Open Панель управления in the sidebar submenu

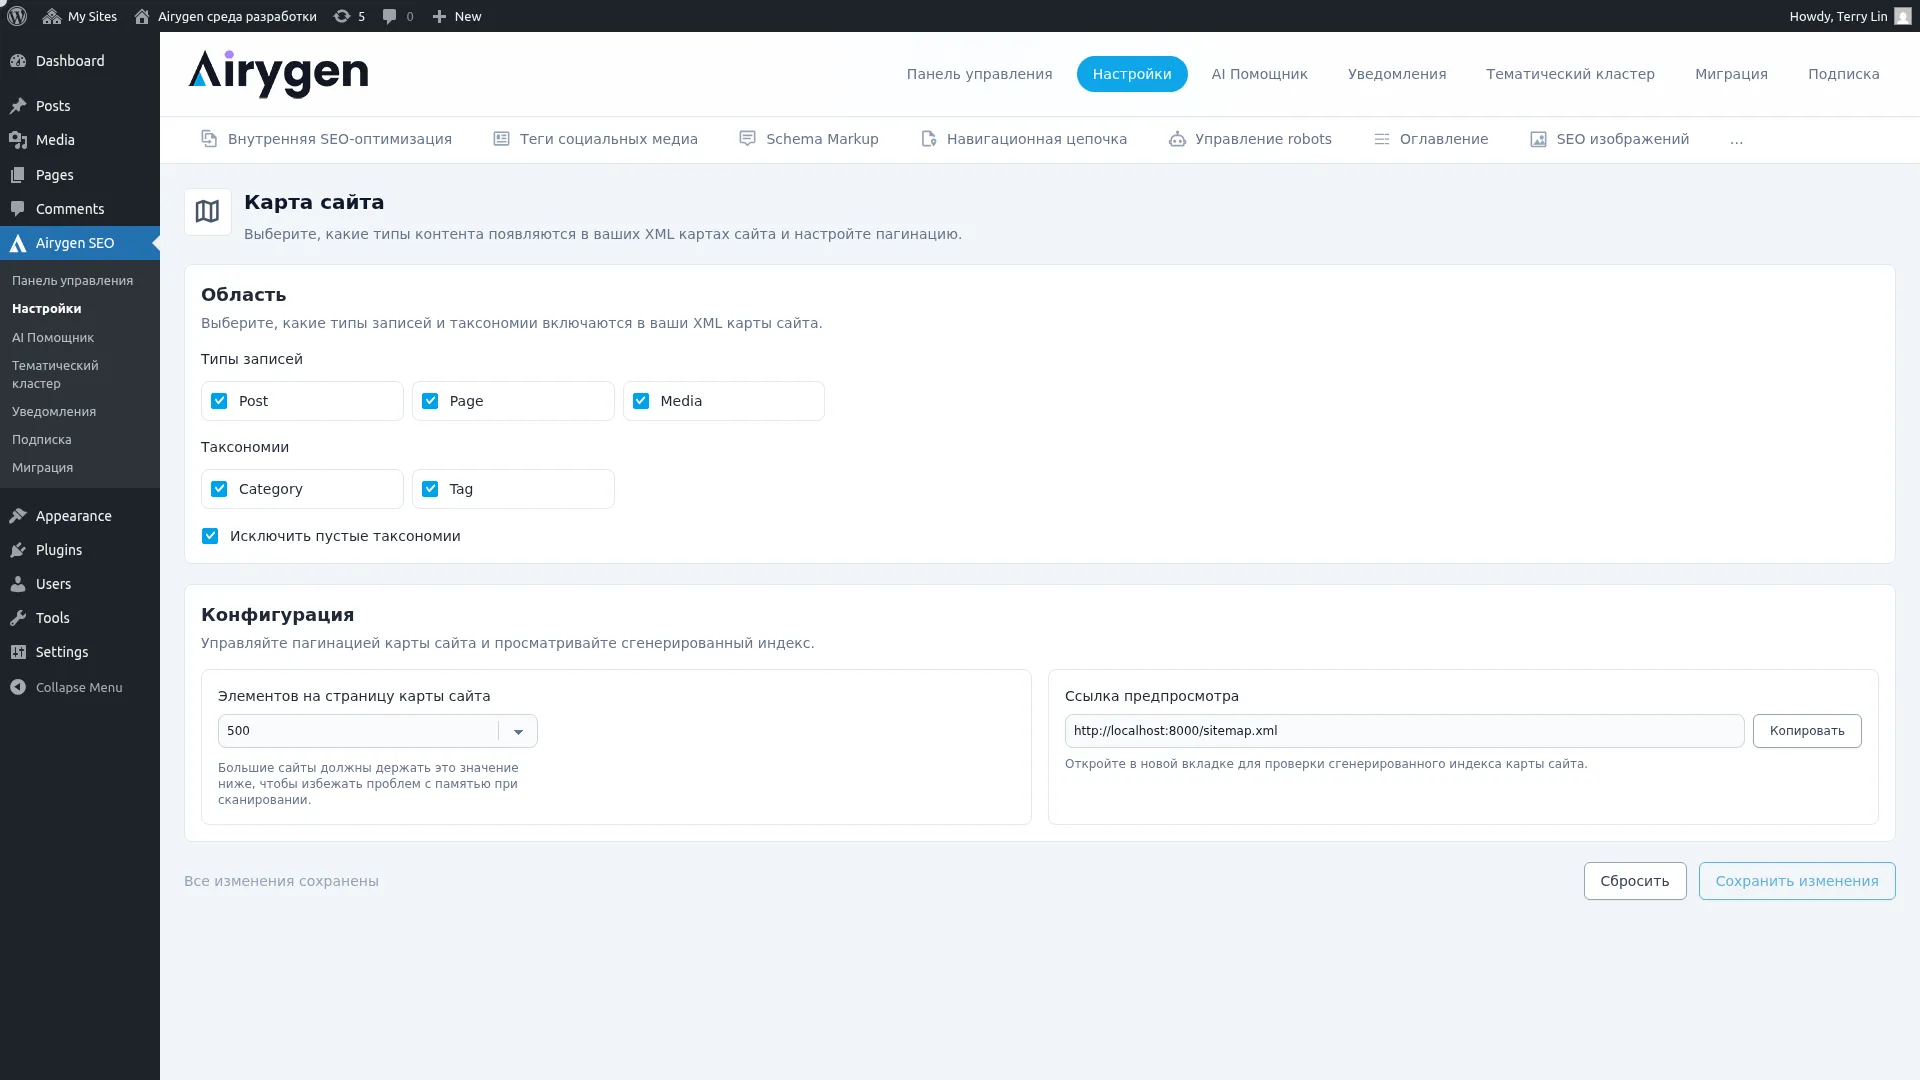(x=72, y=281)
